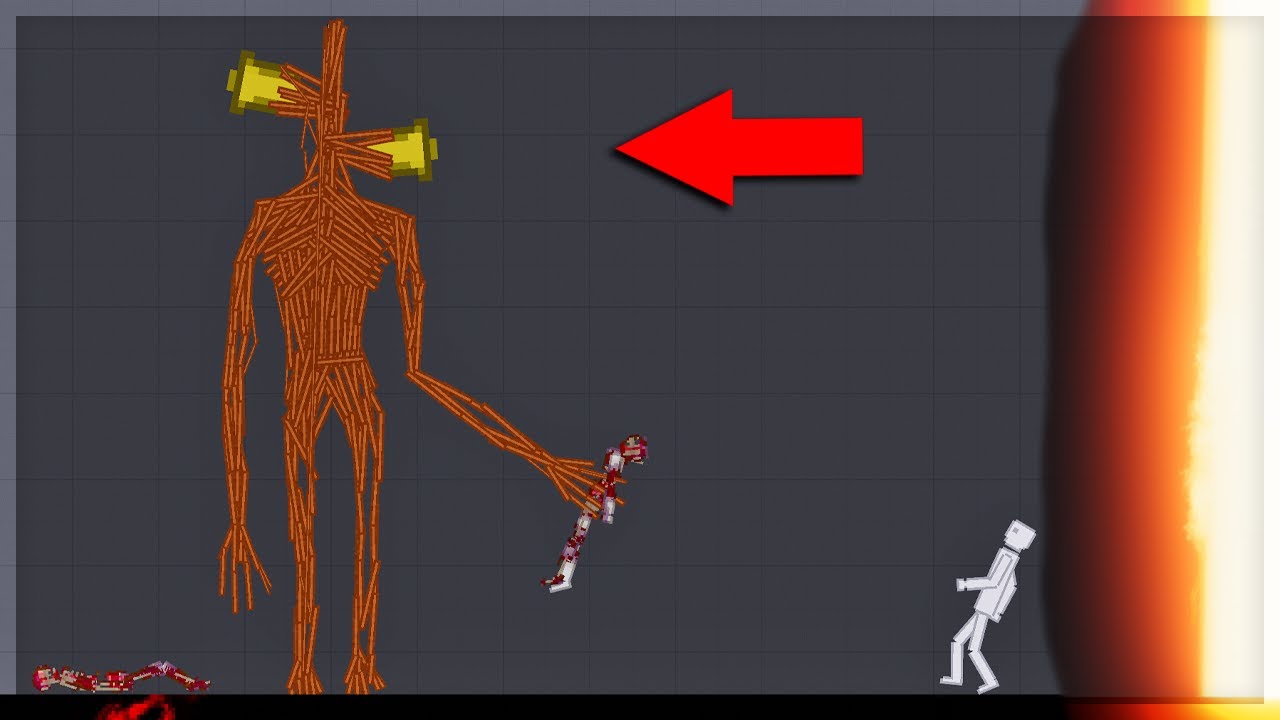Select the bloody ragdoll lying on the ground
1280x720 pixels.
point(120,678)
